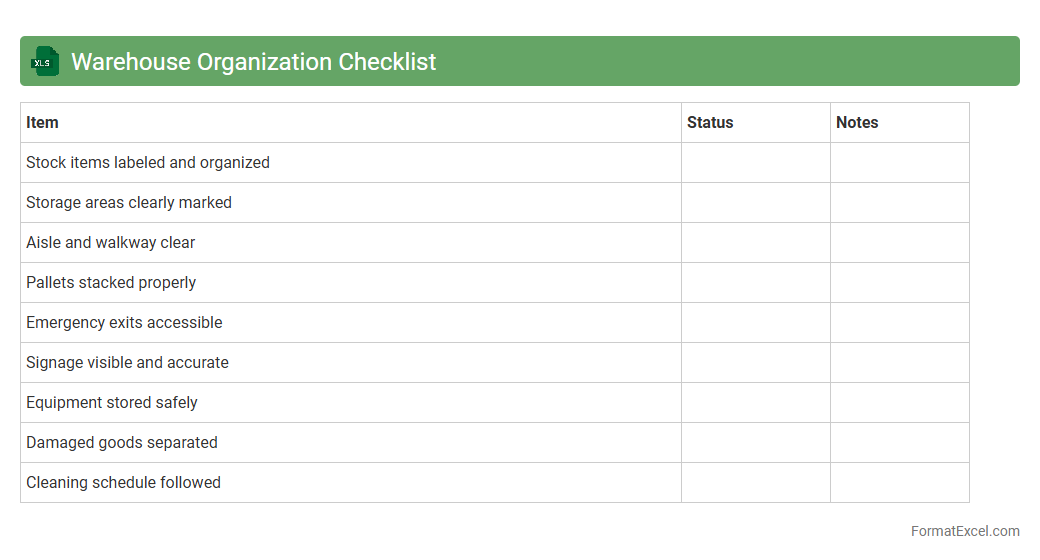Viewport: 1040px width, 560px height.
Task: Click the 'Emergency exits accessible' item
Action: [x=124, y=322]
